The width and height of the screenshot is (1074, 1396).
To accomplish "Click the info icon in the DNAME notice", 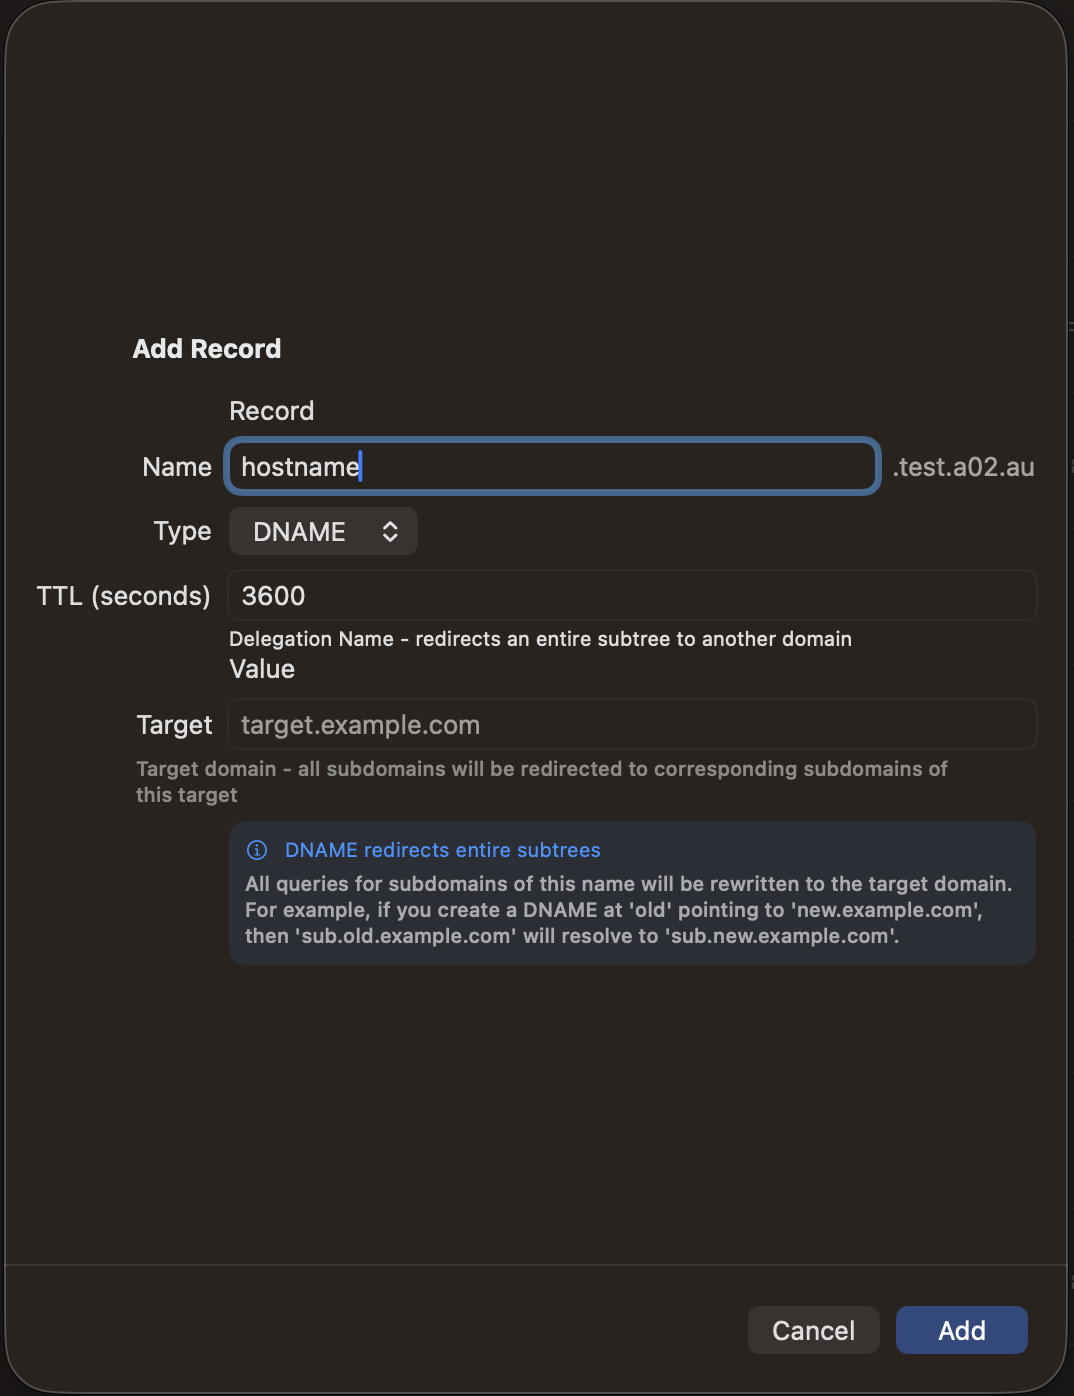I will 258,849.
